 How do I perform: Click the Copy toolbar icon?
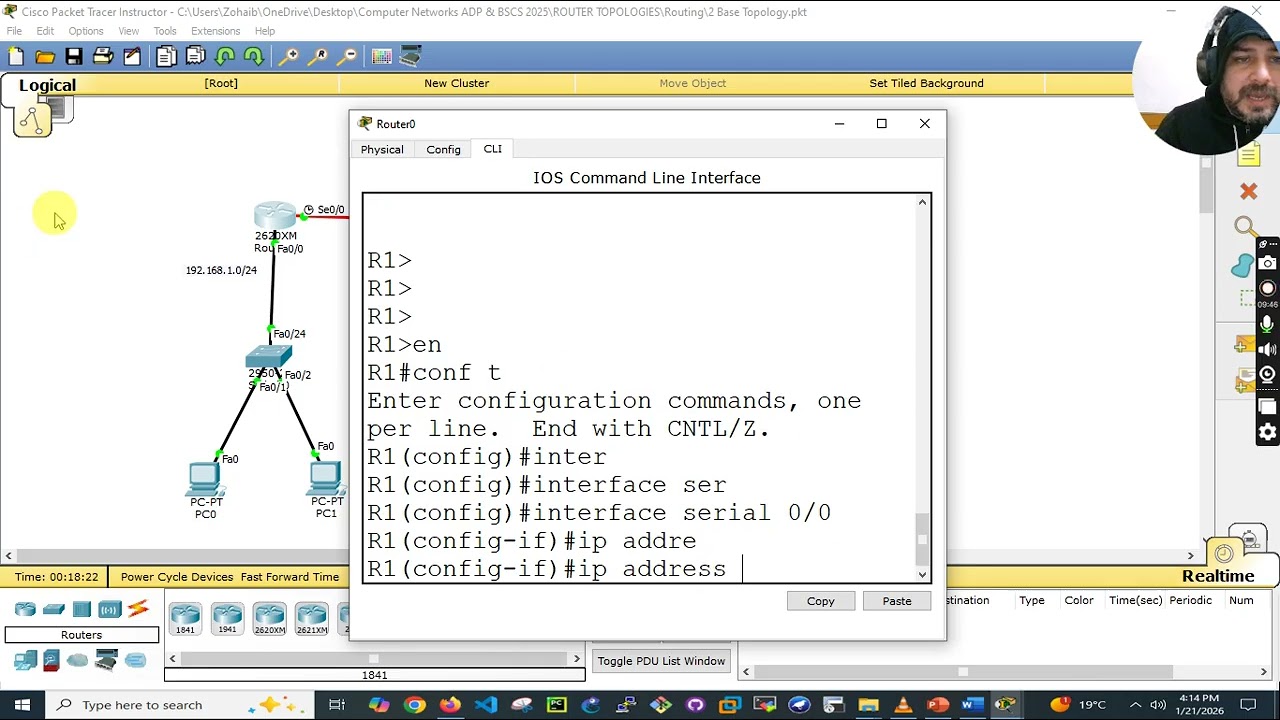click(x=167, y=57)
